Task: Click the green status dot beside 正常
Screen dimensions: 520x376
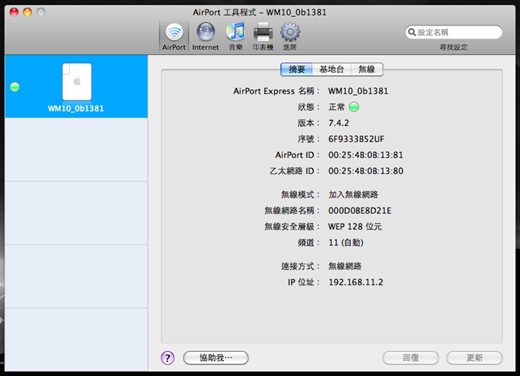Action: pyautogui.click(x=354, y=107)
